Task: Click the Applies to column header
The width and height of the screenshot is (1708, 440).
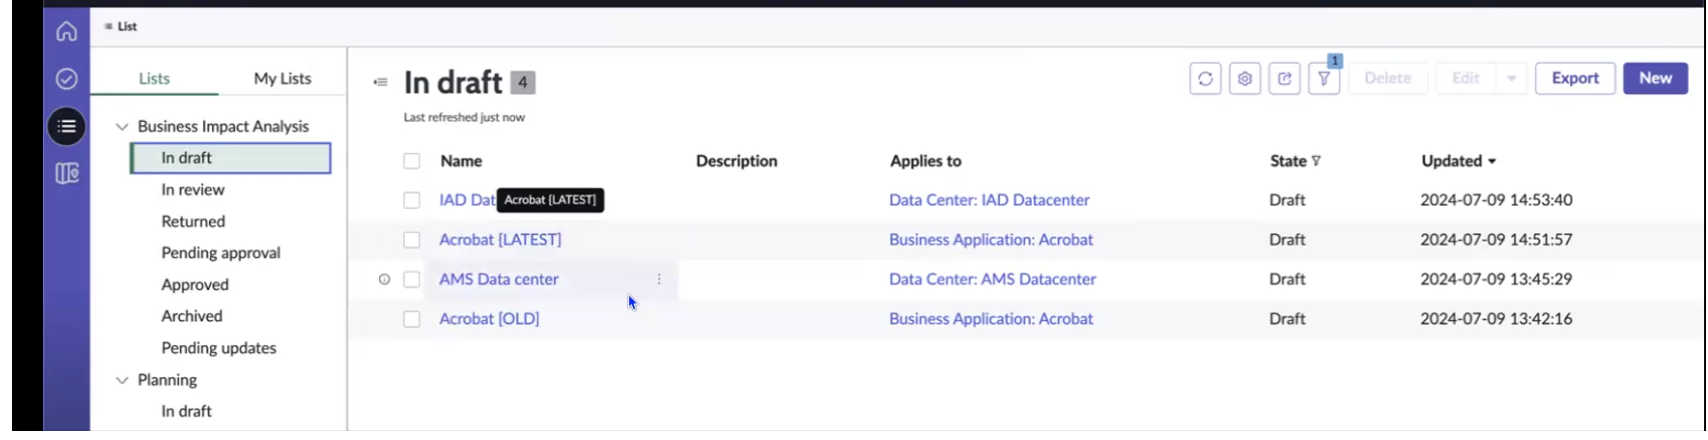Action: point(926,161)
